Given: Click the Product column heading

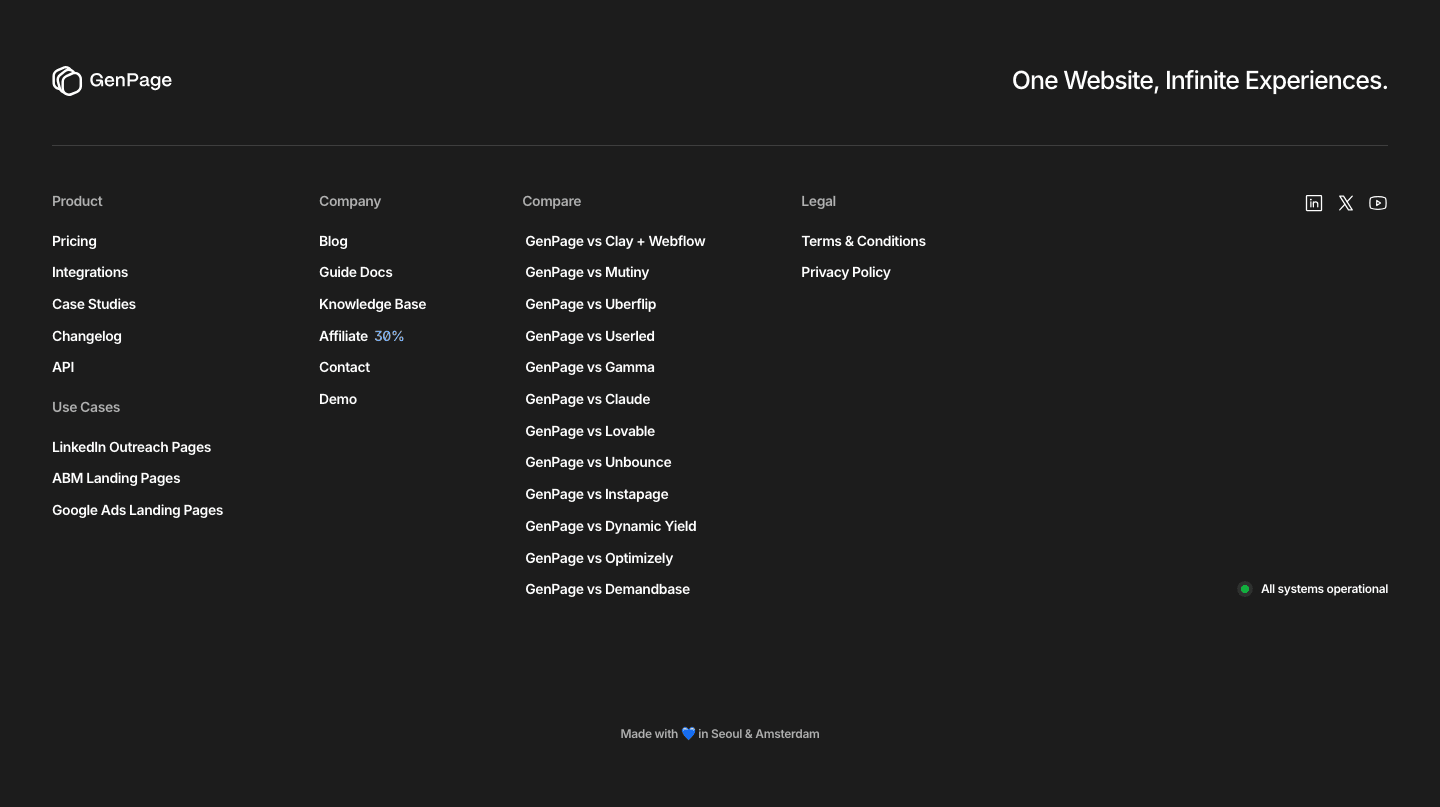Looking at the screenshot, I should 77,201.
